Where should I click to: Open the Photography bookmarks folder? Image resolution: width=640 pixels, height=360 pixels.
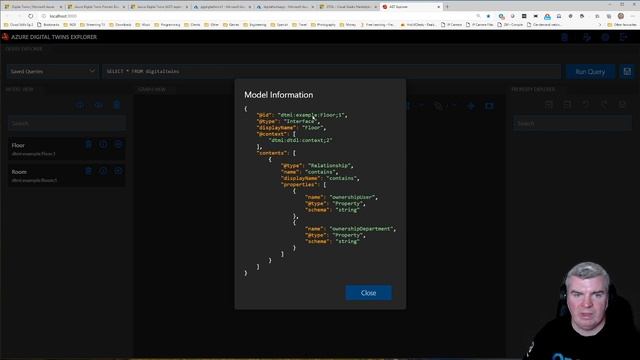click(323, 25)
